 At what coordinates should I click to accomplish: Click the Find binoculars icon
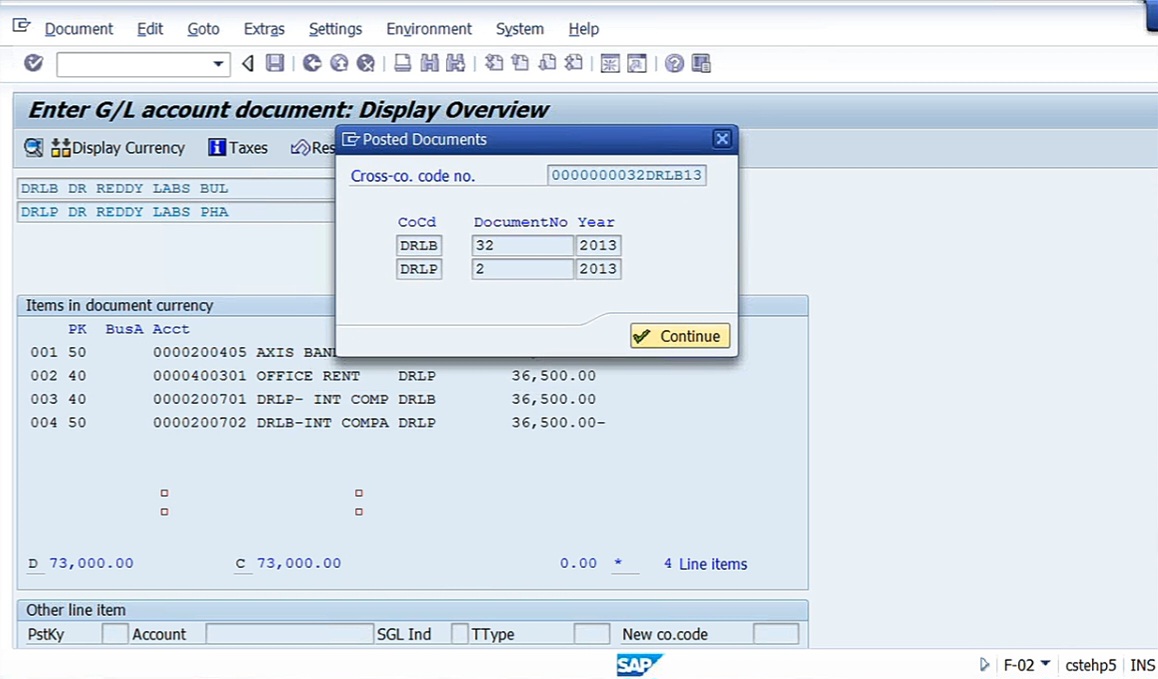click(429, 64)
